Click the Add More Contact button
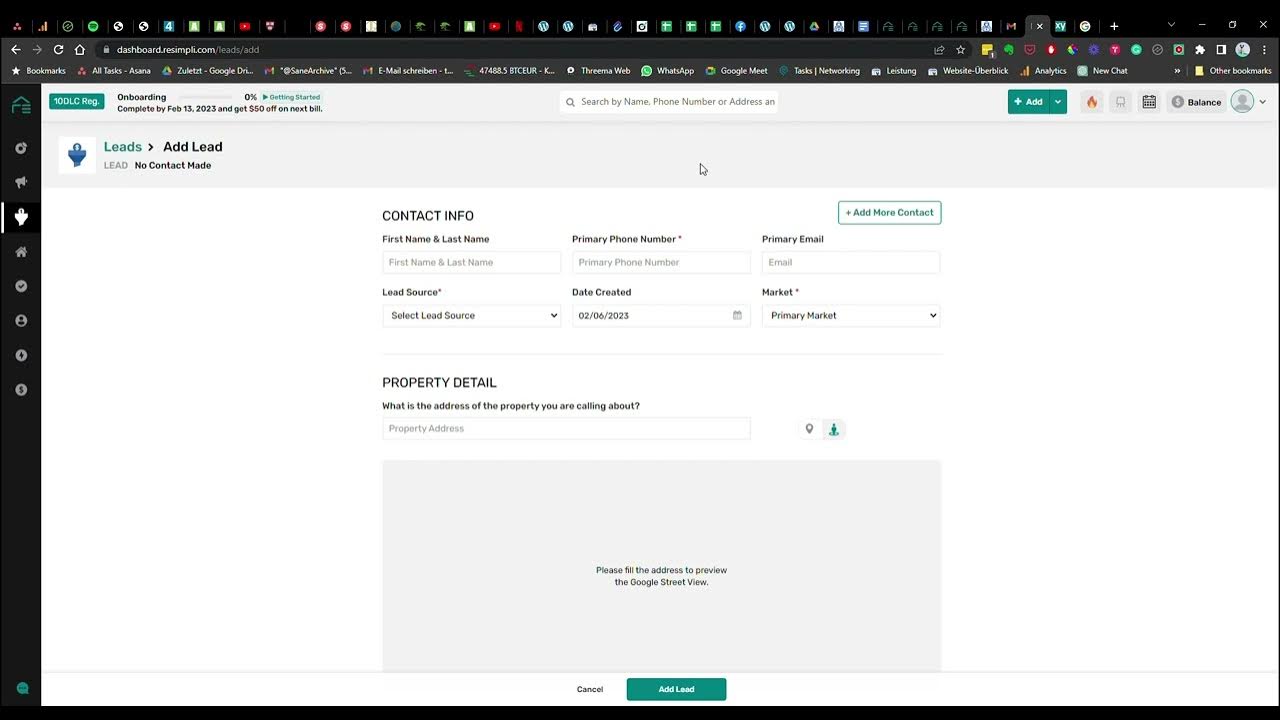 click(x=889, y=213)
